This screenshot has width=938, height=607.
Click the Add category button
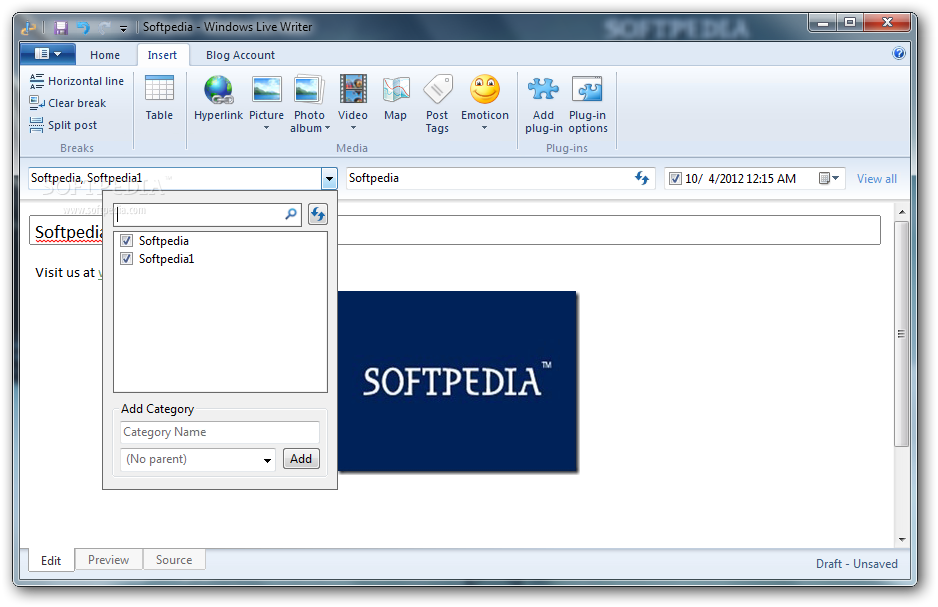tap(301, 459)
